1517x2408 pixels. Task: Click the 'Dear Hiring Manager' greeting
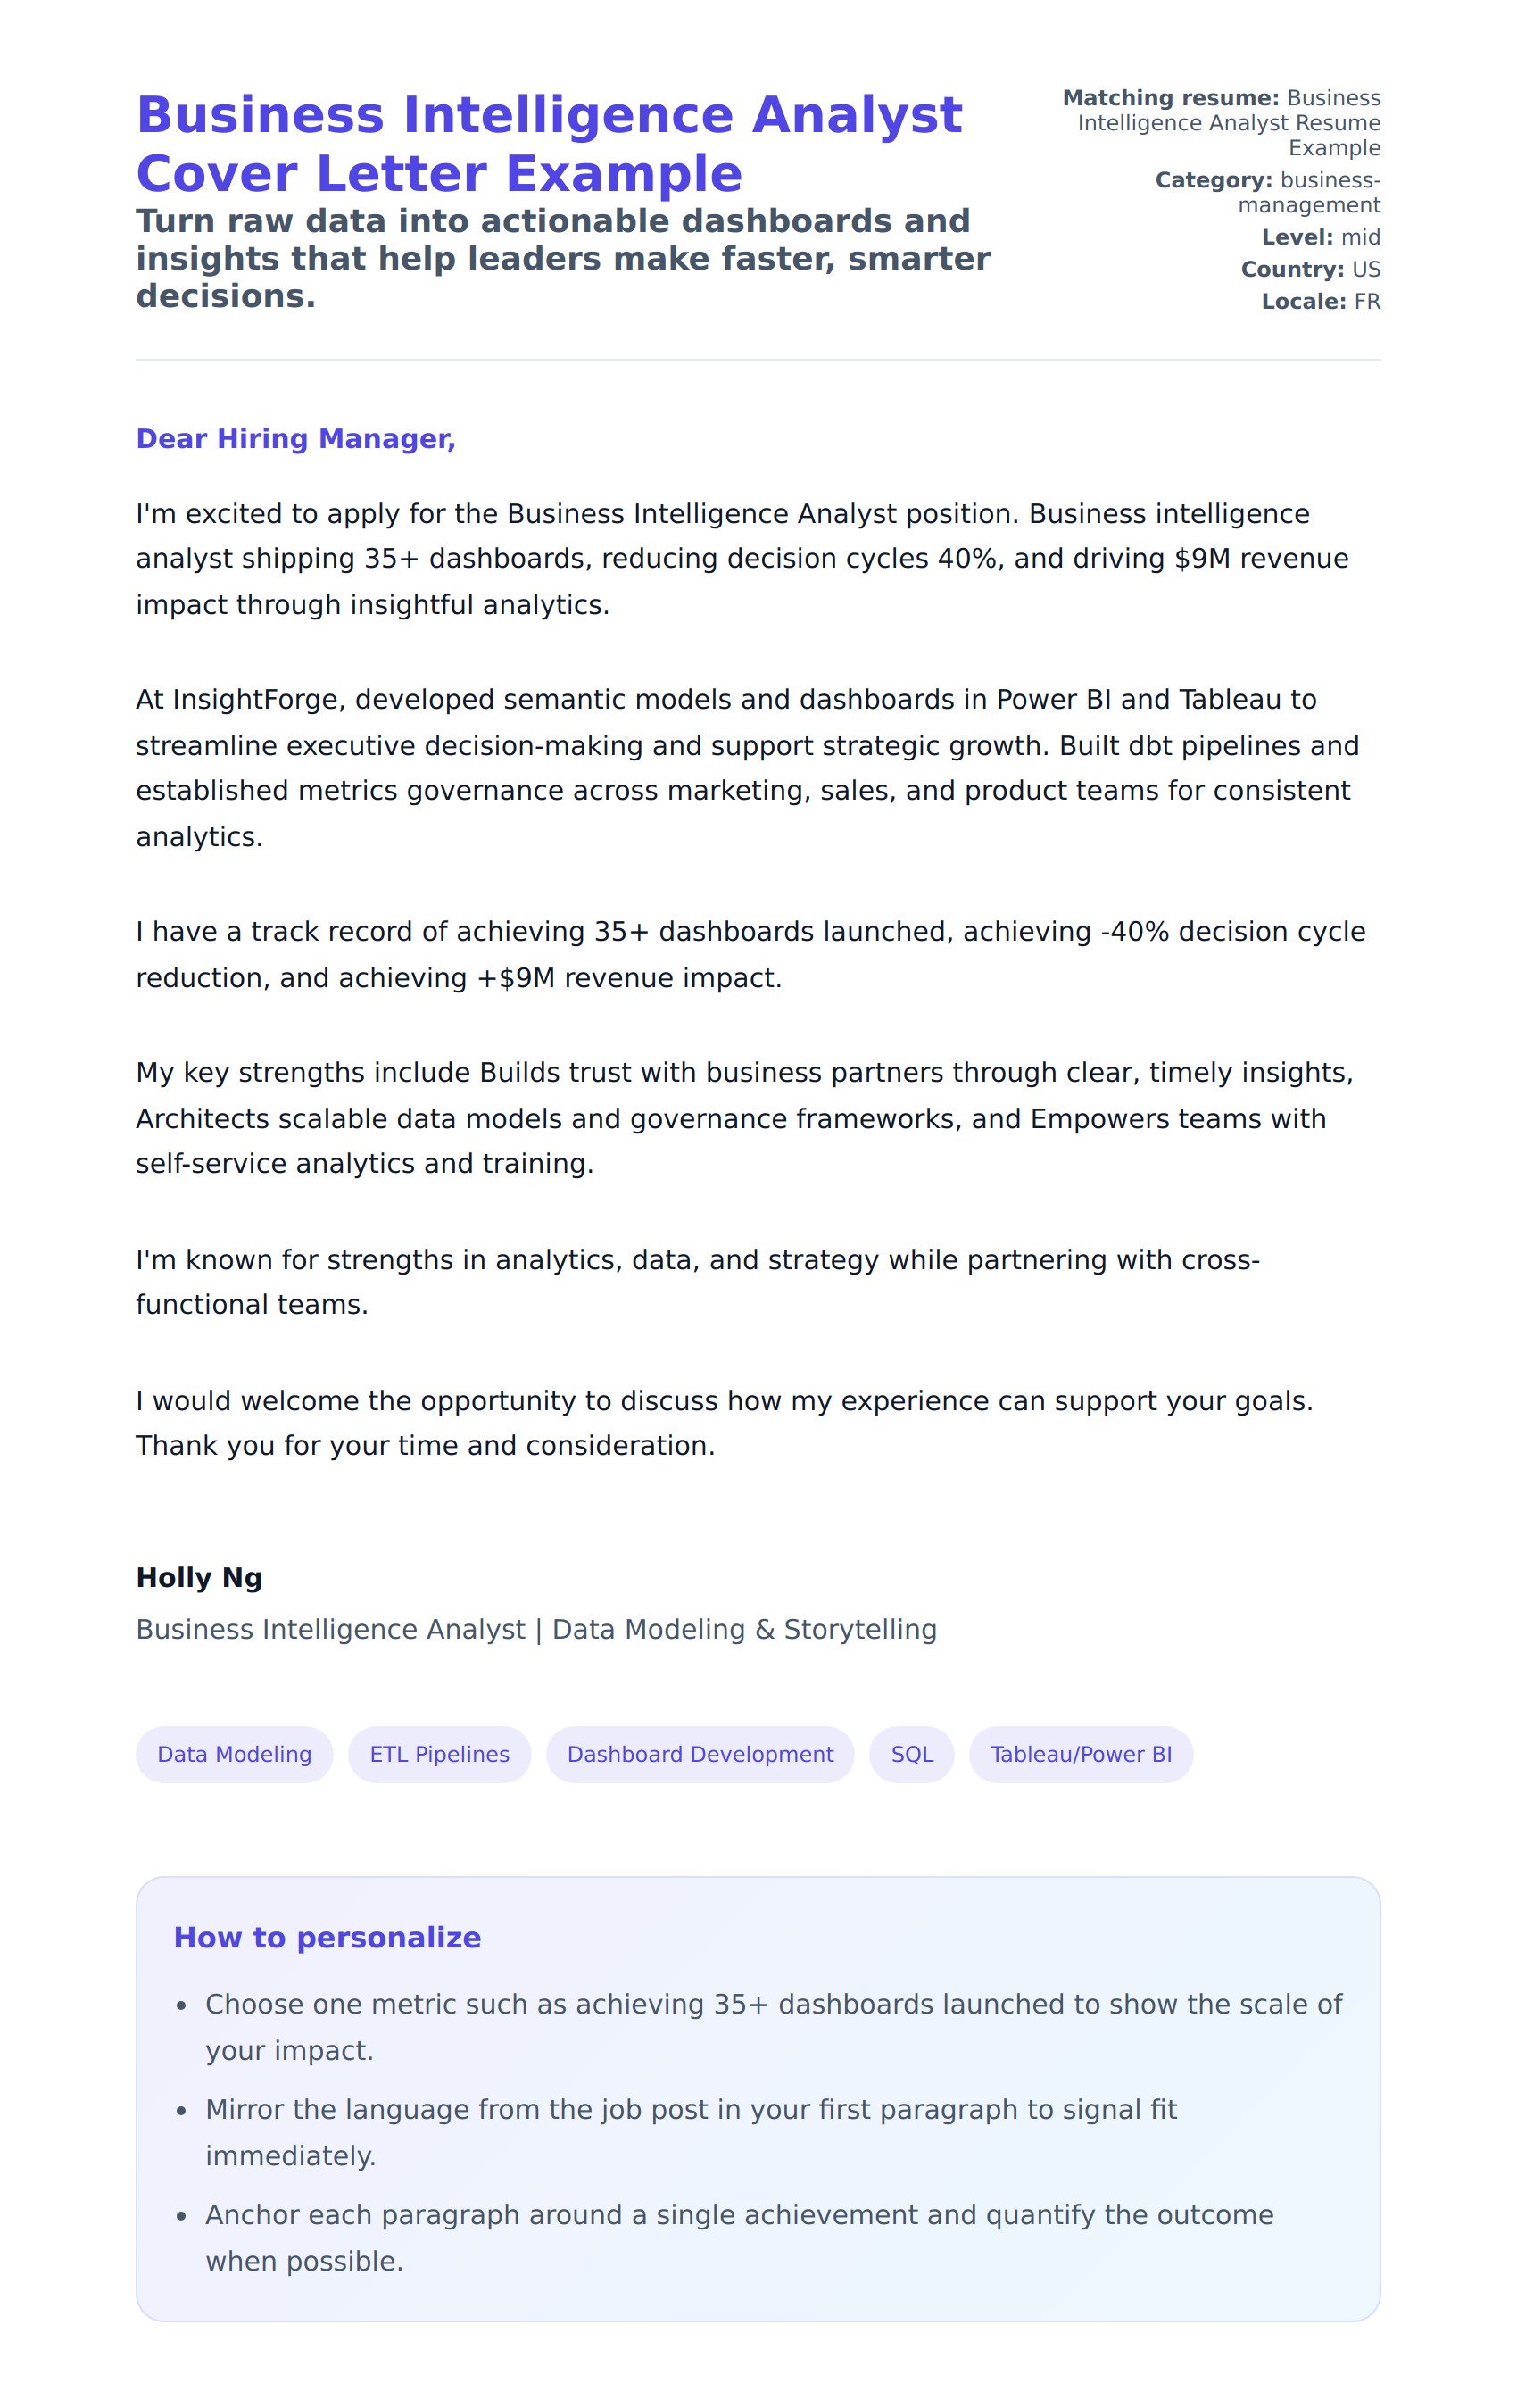296,439
